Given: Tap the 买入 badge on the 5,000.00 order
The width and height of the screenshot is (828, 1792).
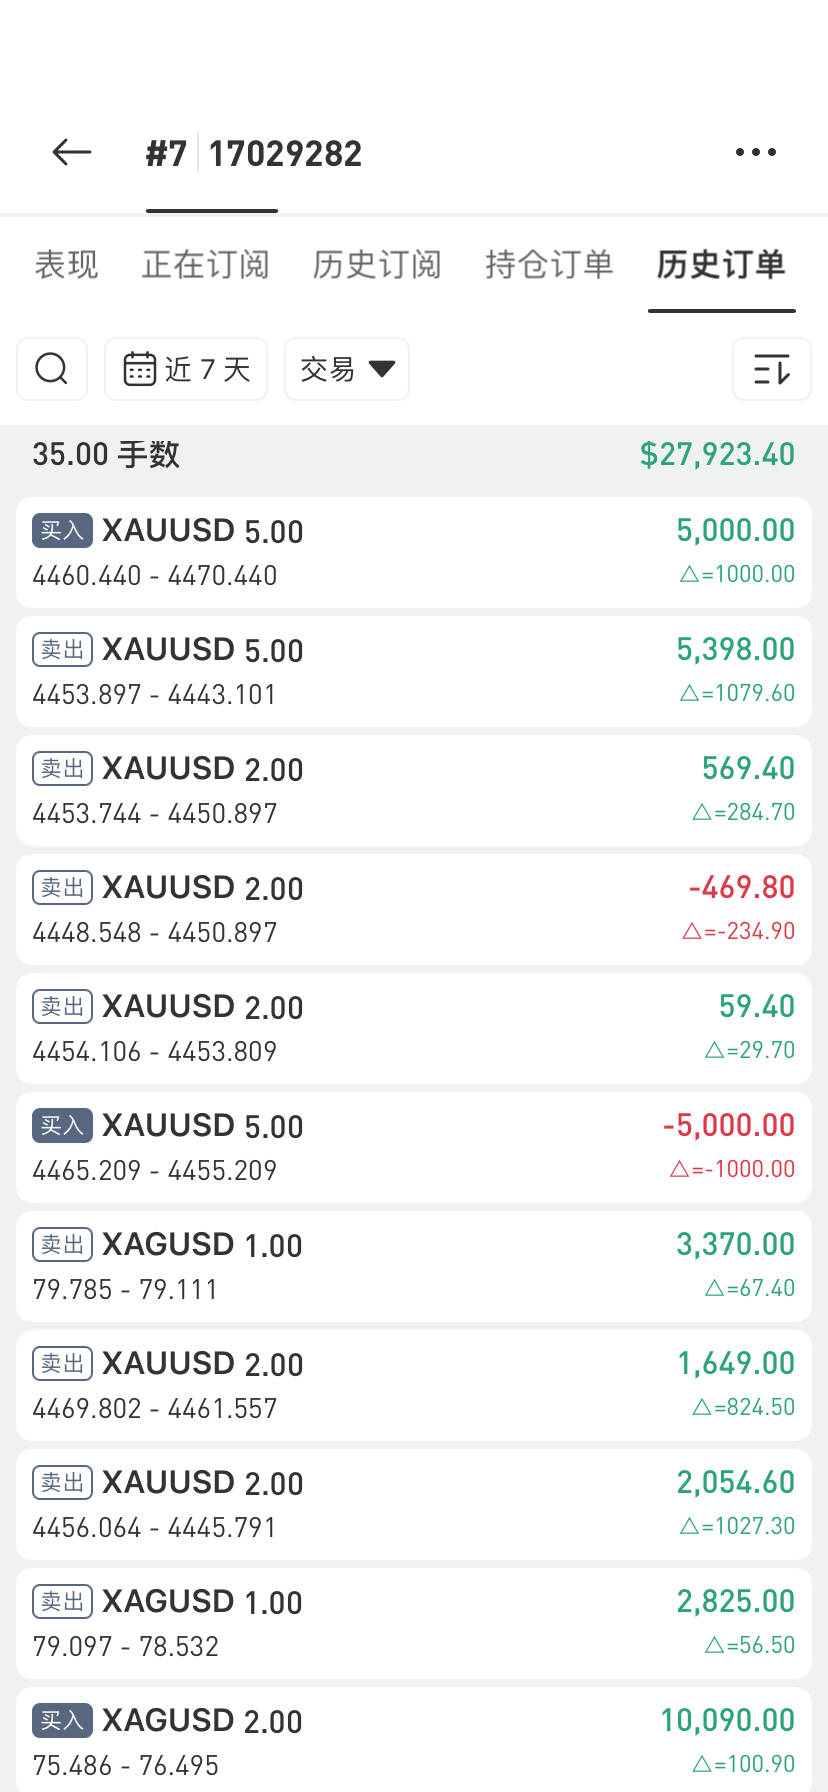Looking at the screenshot, I should click(x=63, y=530).
